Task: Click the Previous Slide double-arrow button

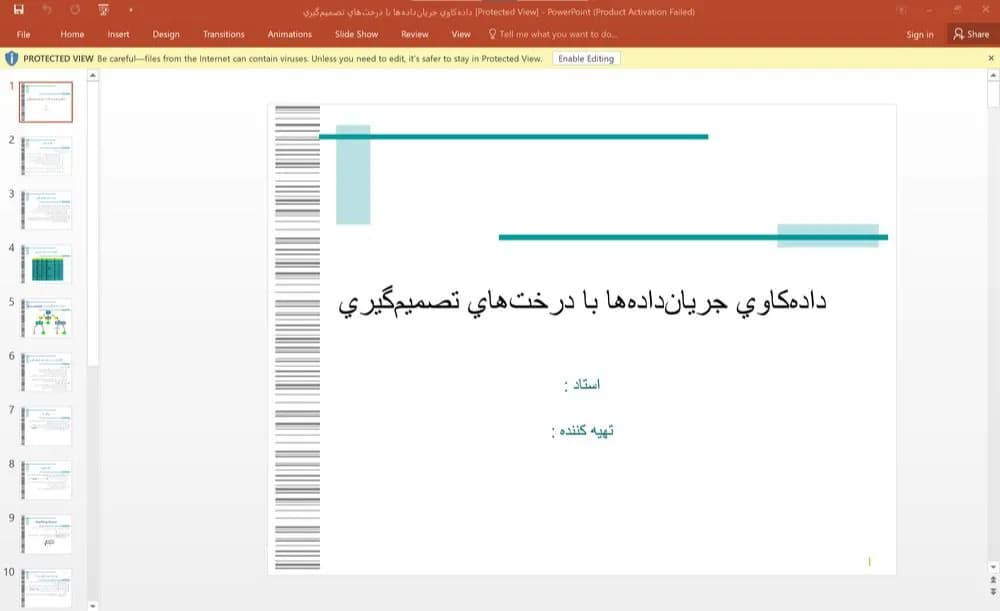Action: pos(993,580)
